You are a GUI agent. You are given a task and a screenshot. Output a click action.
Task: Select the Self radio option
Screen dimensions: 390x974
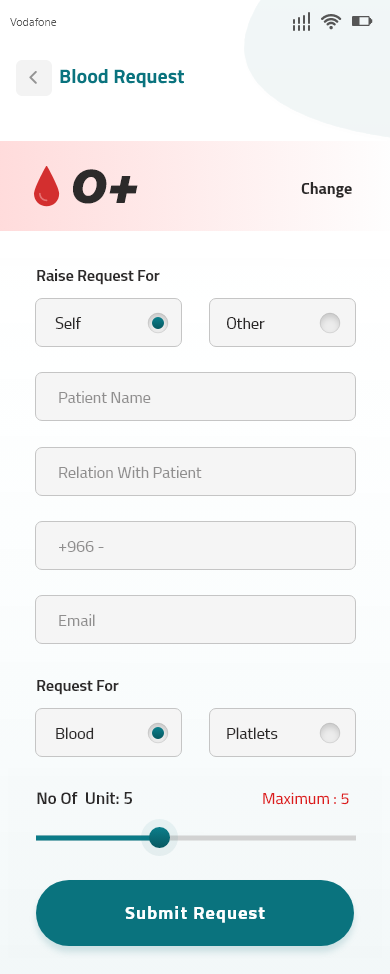[109, 322]
